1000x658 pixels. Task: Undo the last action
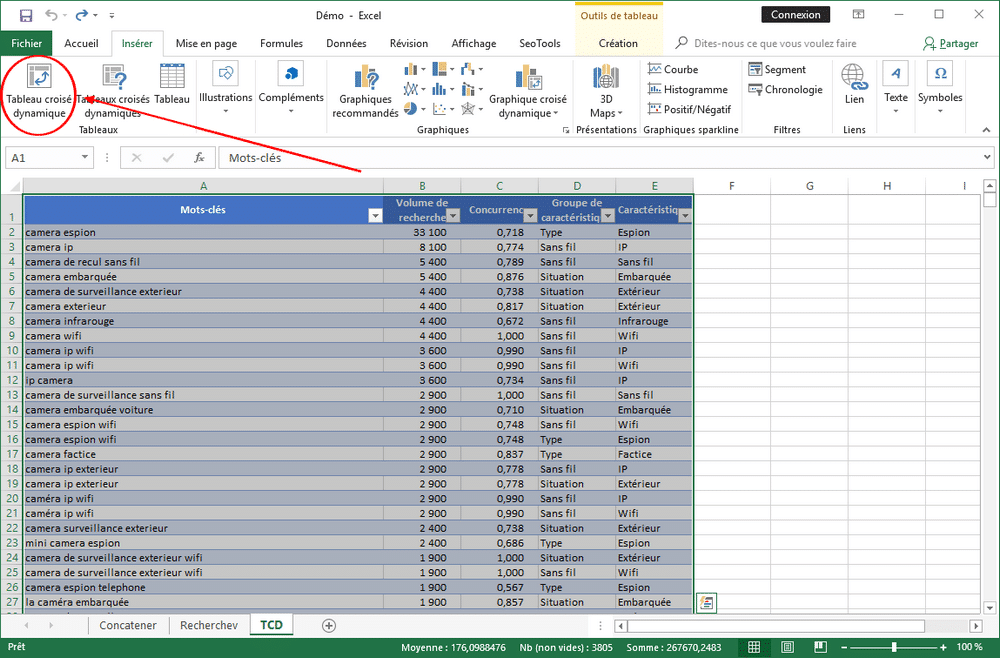52,15
